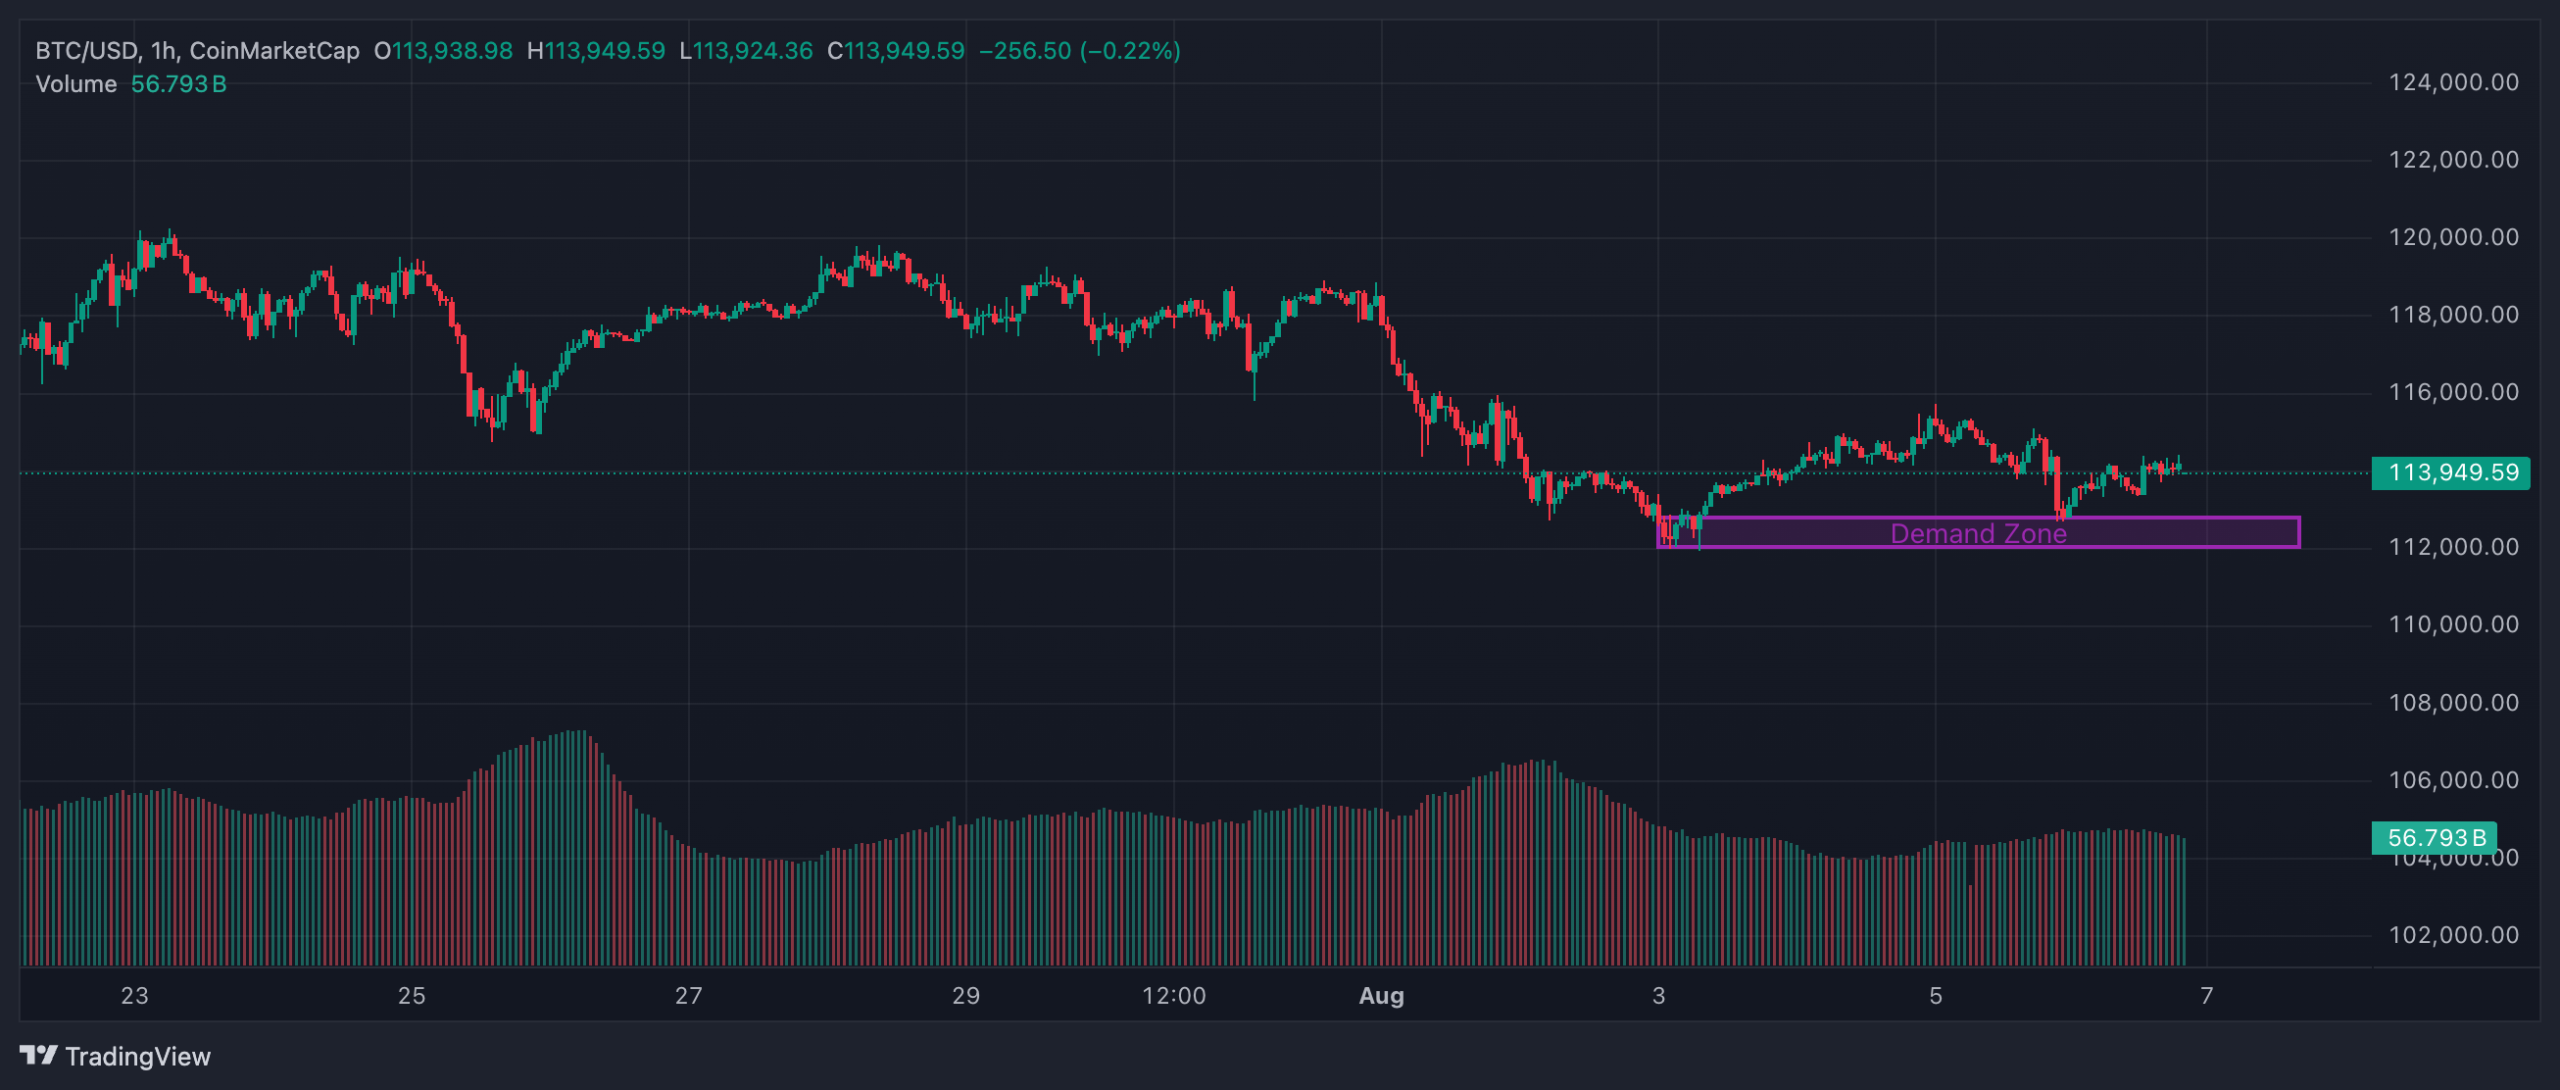
Task: Click the 120,000.00 price axis label
Action: pos(2453,237)
